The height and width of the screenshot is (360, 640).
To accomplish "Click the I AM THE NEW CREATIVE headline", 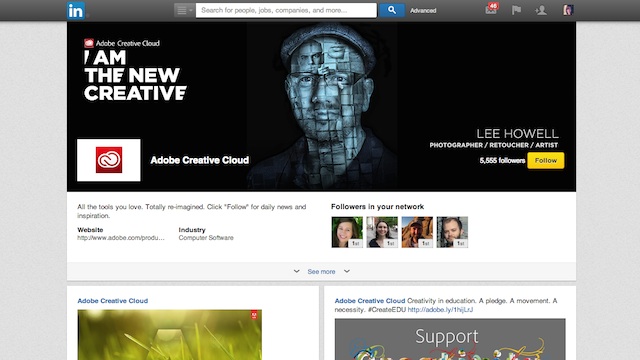I will [135, 76].
